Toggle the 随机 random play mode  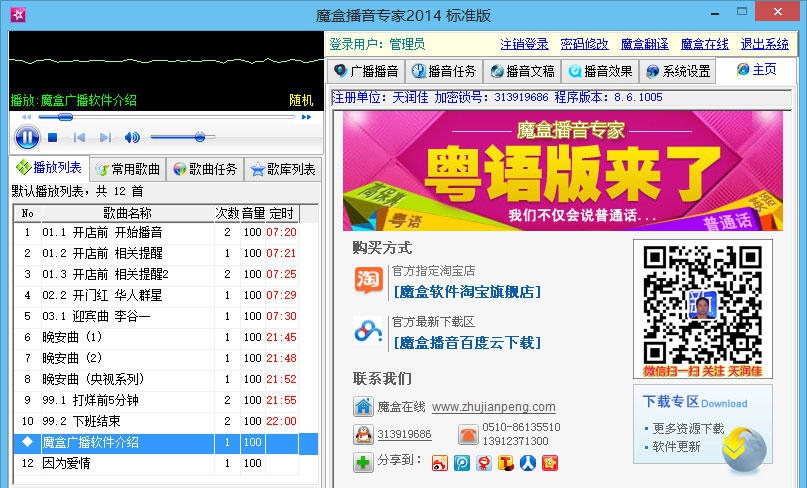tap(301, 100)
